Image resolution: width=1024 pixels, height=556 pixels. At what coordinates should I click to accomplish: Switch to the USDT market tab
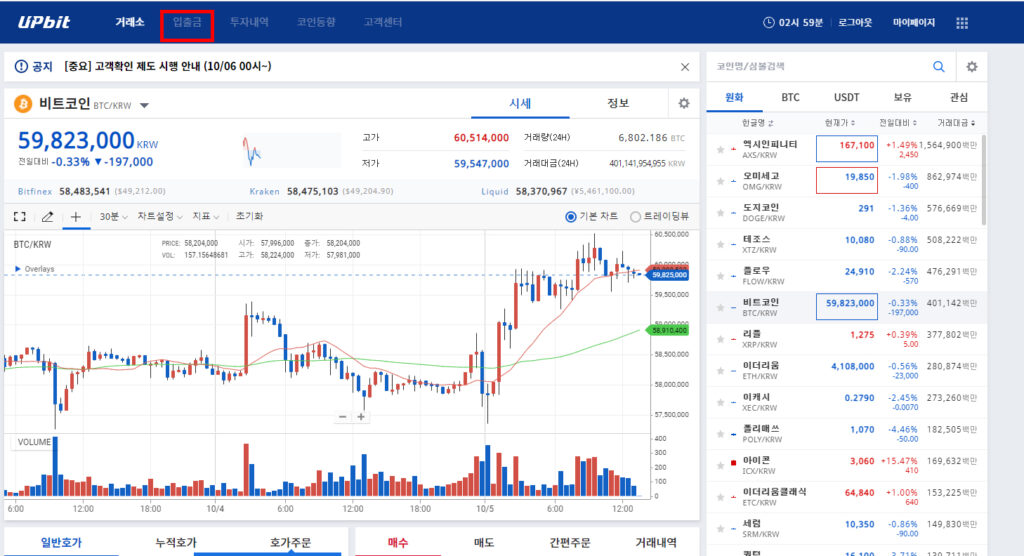coord(846,97)
